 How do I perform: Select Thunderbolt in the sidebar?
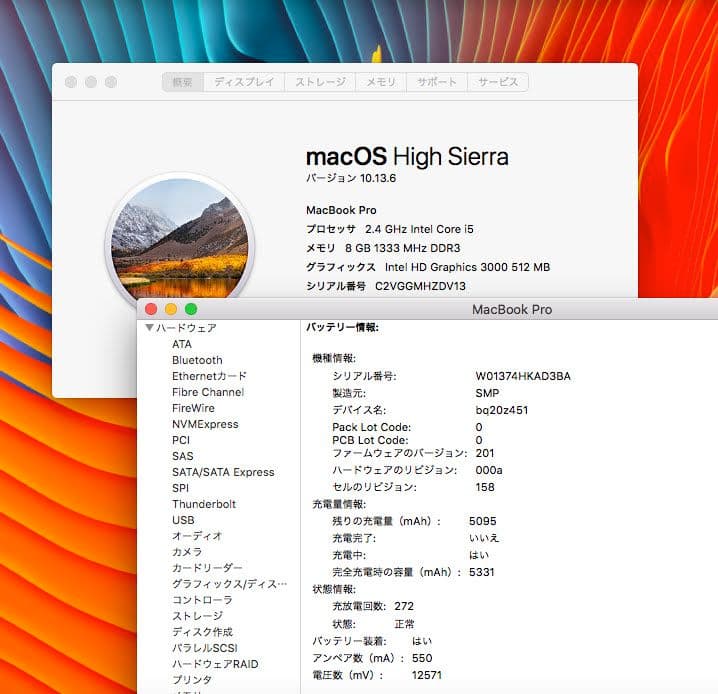[x=204, y=504]
